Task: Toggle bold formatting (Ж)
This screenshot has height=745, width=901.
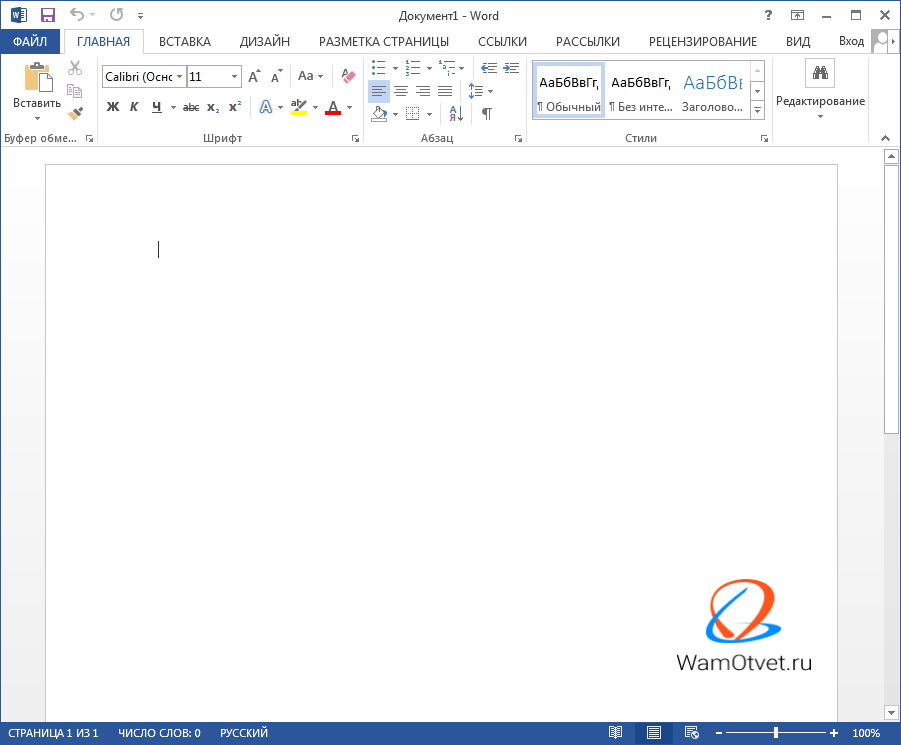Action: (112, 107)
